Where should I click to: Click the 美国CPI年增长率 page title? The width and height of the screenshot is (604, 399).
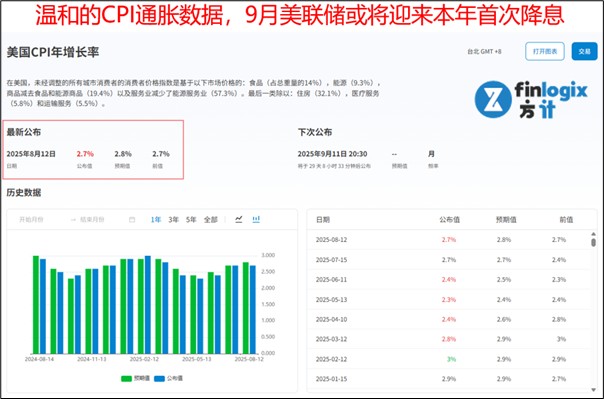tap(53, 52)
